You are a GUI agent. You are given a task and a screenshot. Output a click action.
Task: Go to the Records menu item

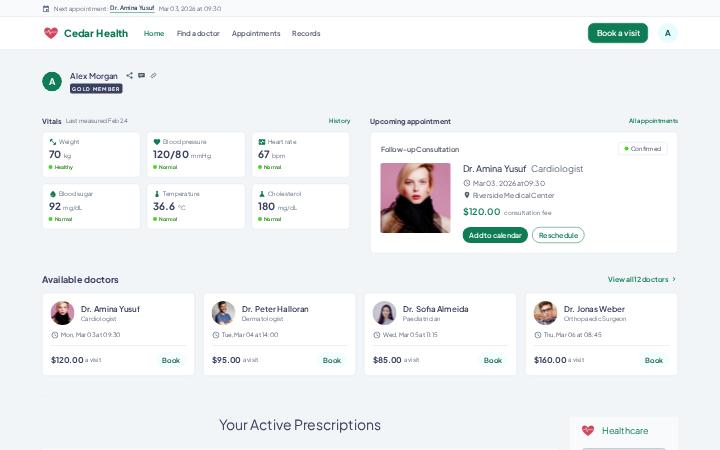click(306, 34)
